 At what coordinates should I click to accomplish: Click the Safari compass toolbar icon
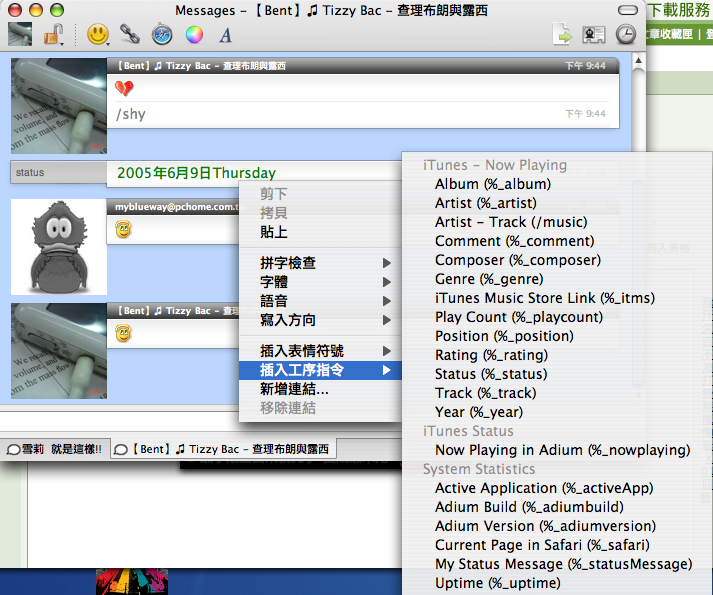tap(162, 34)
